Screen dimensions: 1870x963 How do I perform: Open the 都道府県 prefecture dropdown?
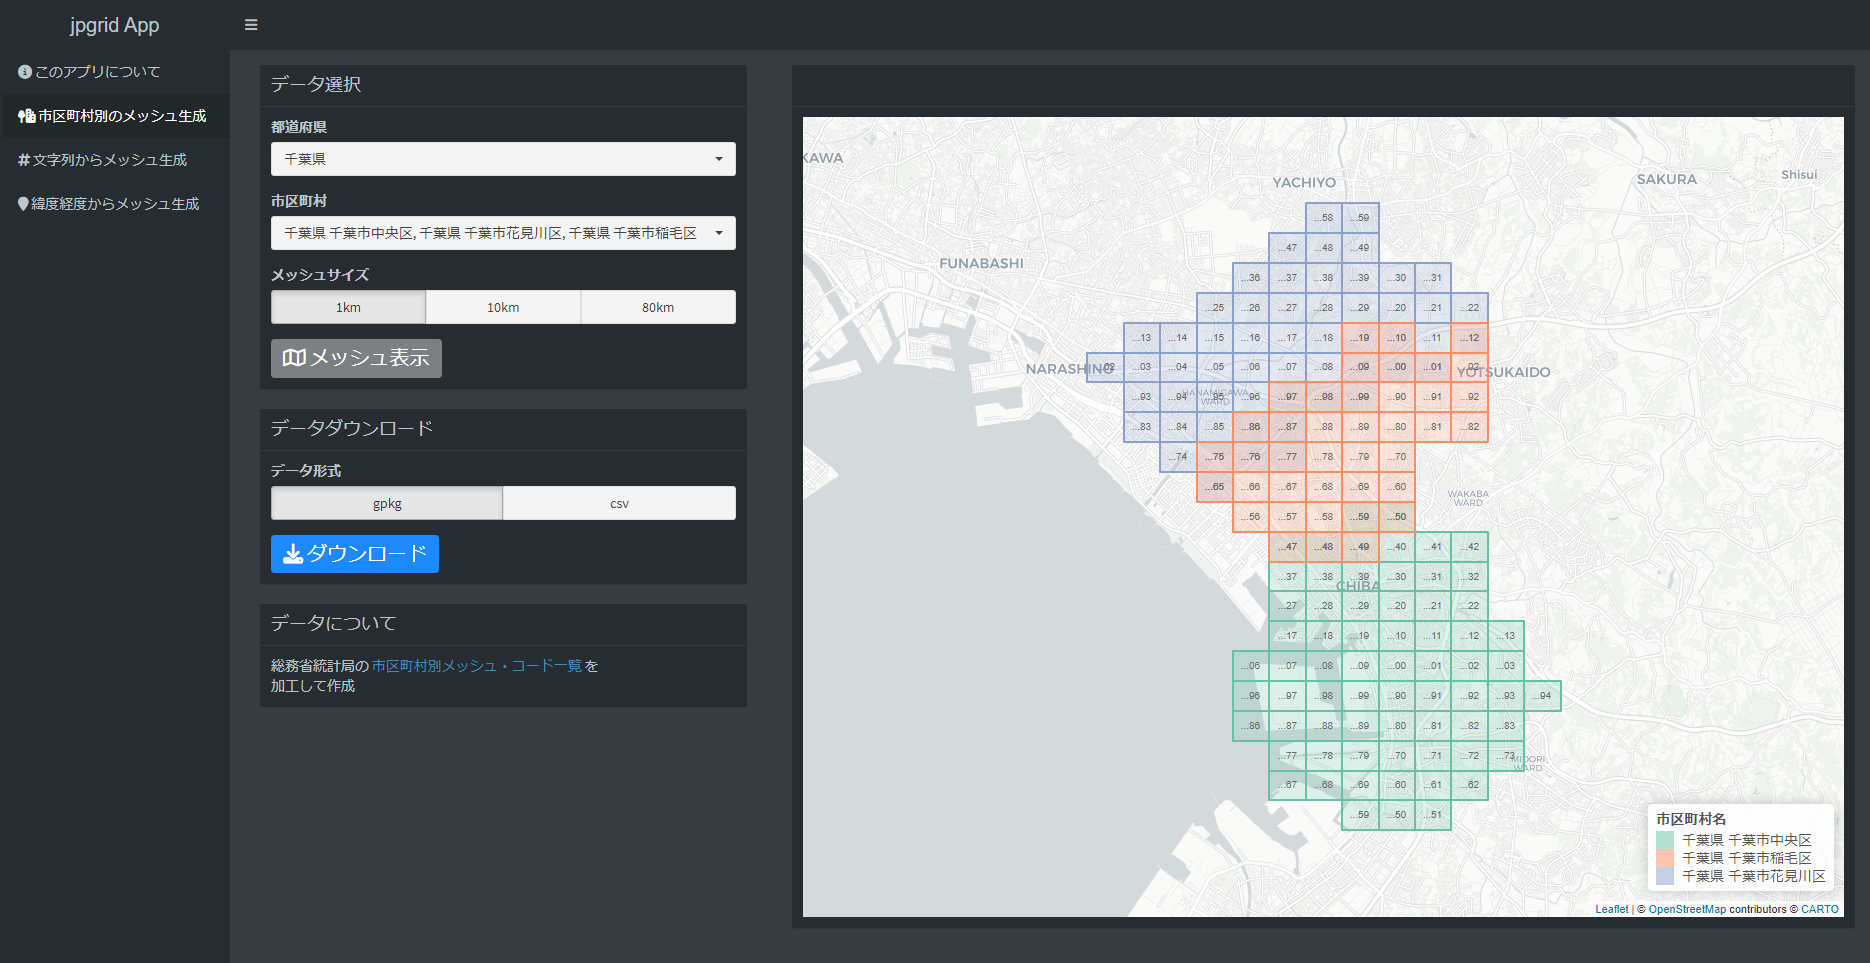[x=503, y=159]
